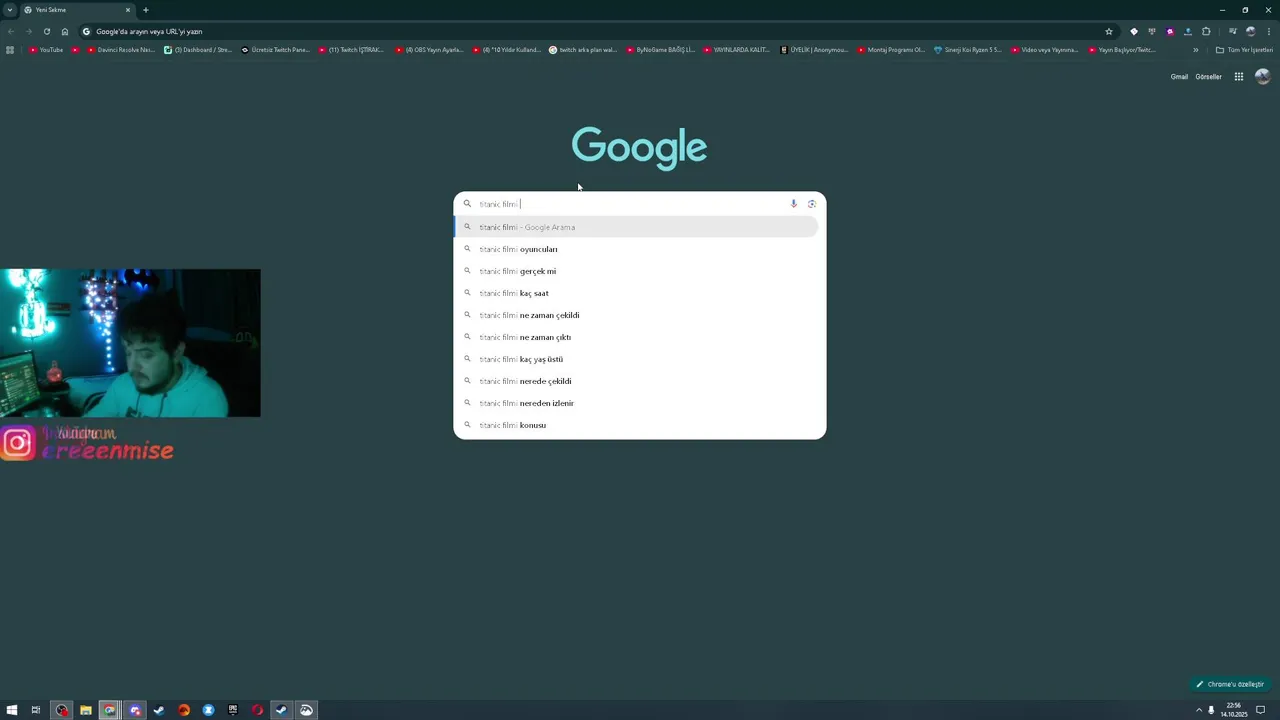
Task: Open Discord from the taskbar
Action: click(x=135, y=710)
